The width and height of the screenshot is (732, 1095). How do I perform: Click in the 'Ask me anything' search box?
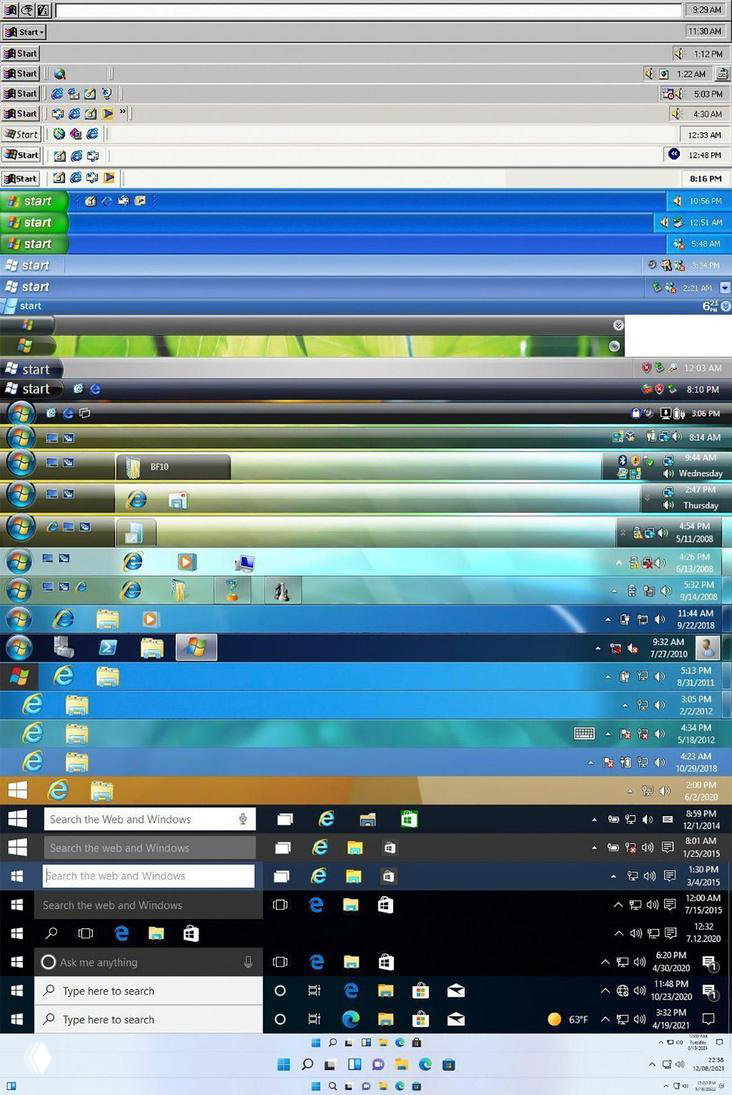click(x=148, y=962)
